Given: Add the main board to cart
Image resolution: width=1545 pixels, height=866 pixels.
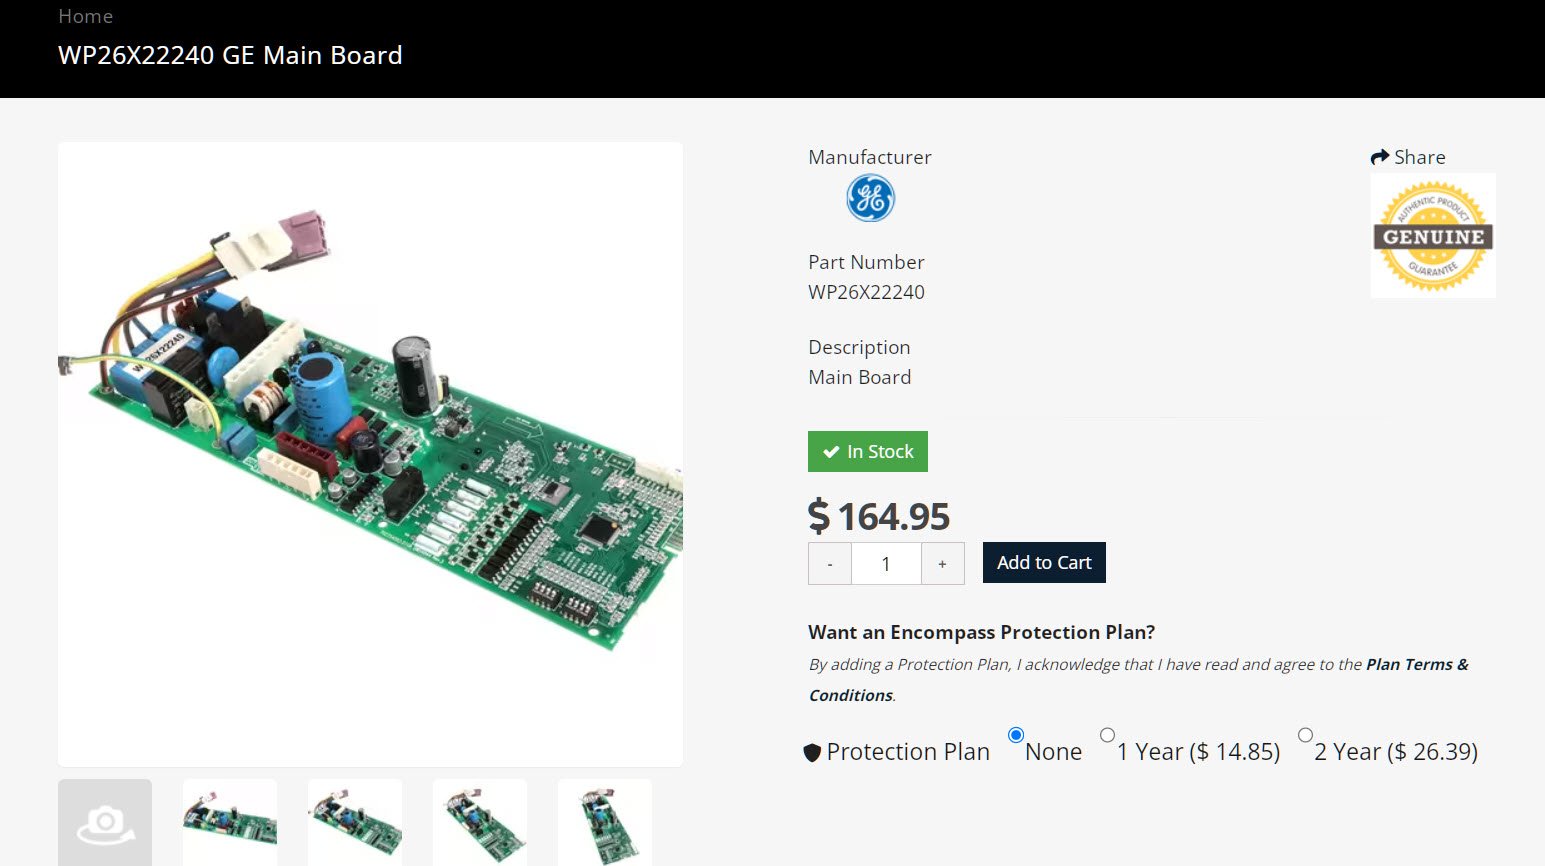Looking at the screenshot, I should [x=1044, y=562].
